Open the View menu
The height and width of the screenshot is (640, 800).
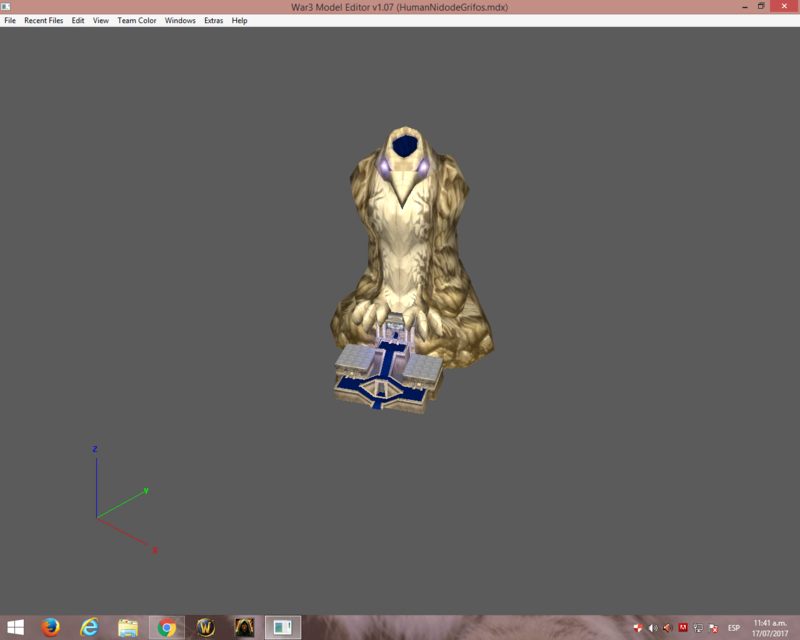(x=101, y=20)
